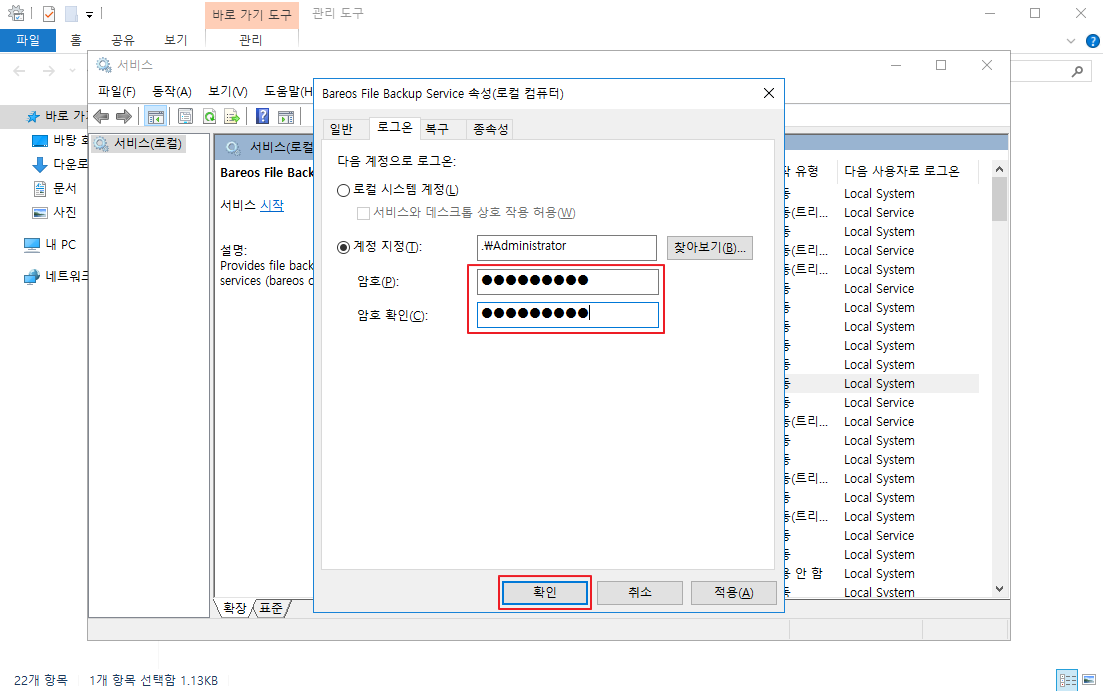Click account name field with Administrator

(567, 248)
